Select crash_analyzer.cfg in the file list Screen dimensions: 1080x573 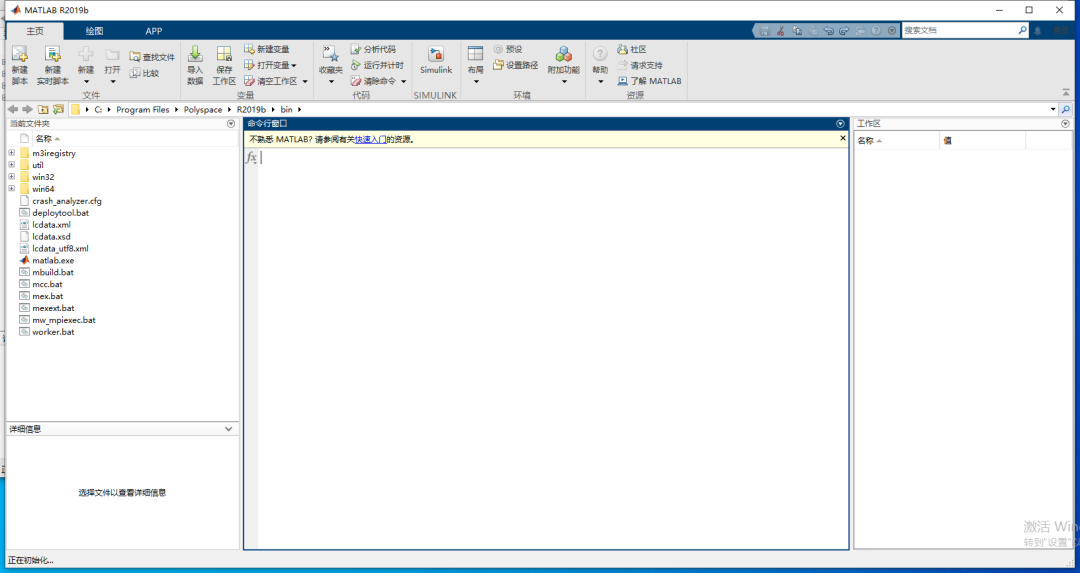click(x=67, y=201)
